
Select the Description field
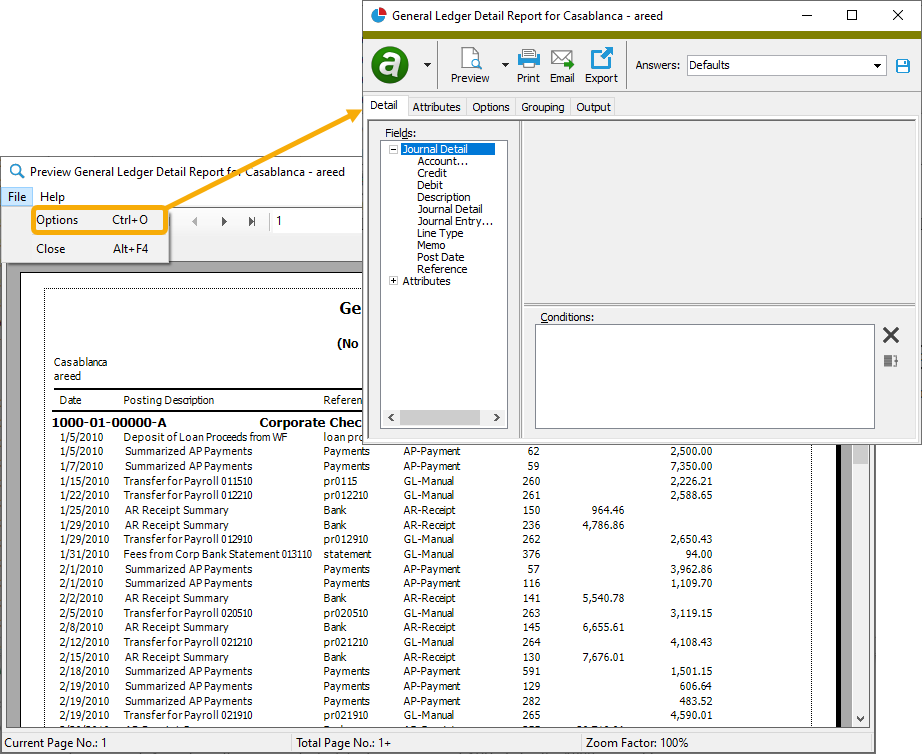tap(444, 197)
